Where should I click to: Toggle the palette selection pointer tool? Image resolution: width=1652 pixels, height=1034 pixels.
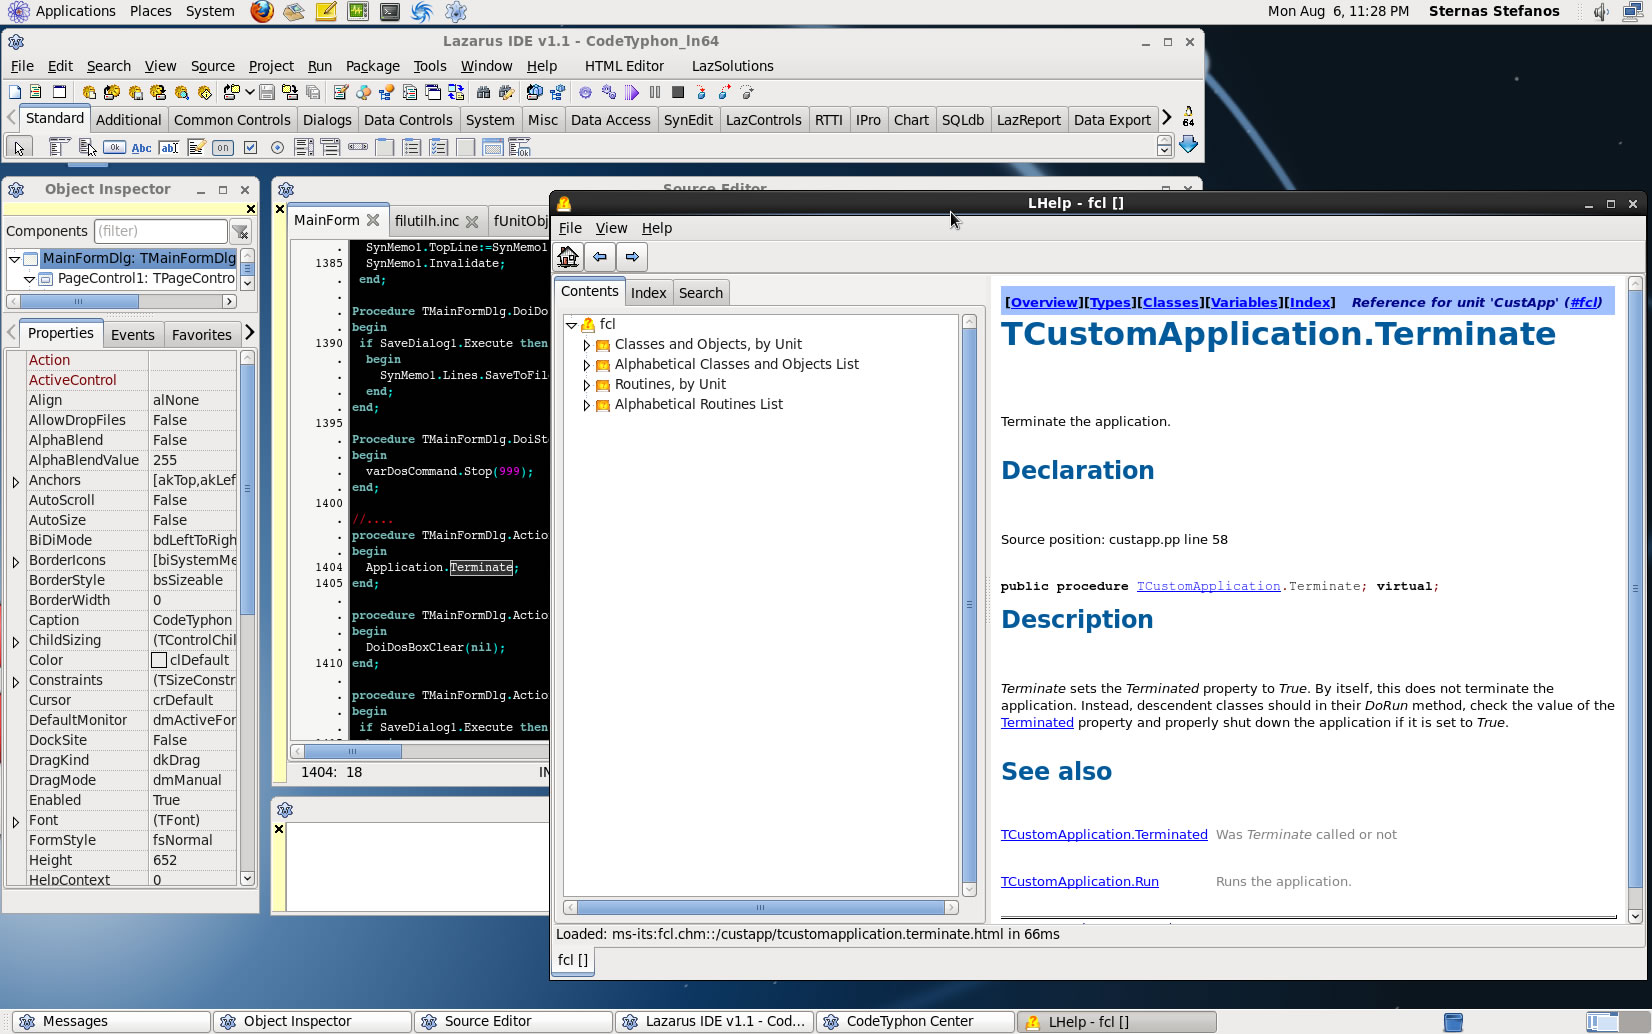[x=19, y=148]
